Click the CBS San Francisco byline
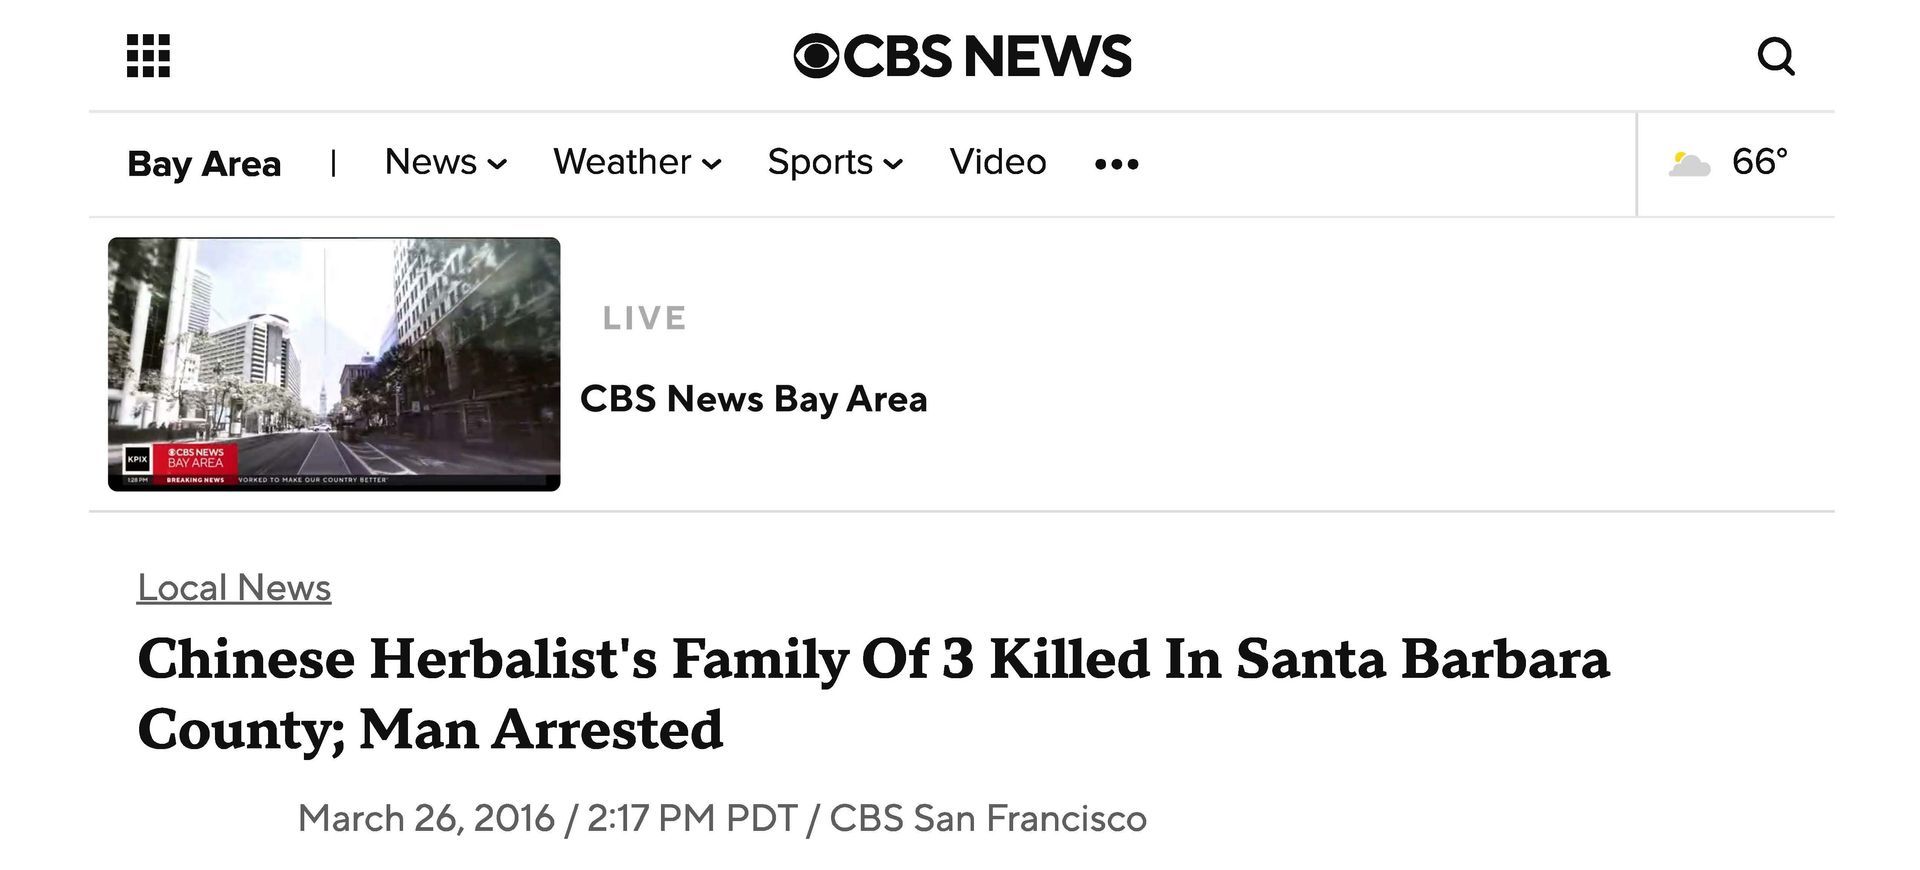Viewport: 1920px width, 870px height. tap(988, 818)
